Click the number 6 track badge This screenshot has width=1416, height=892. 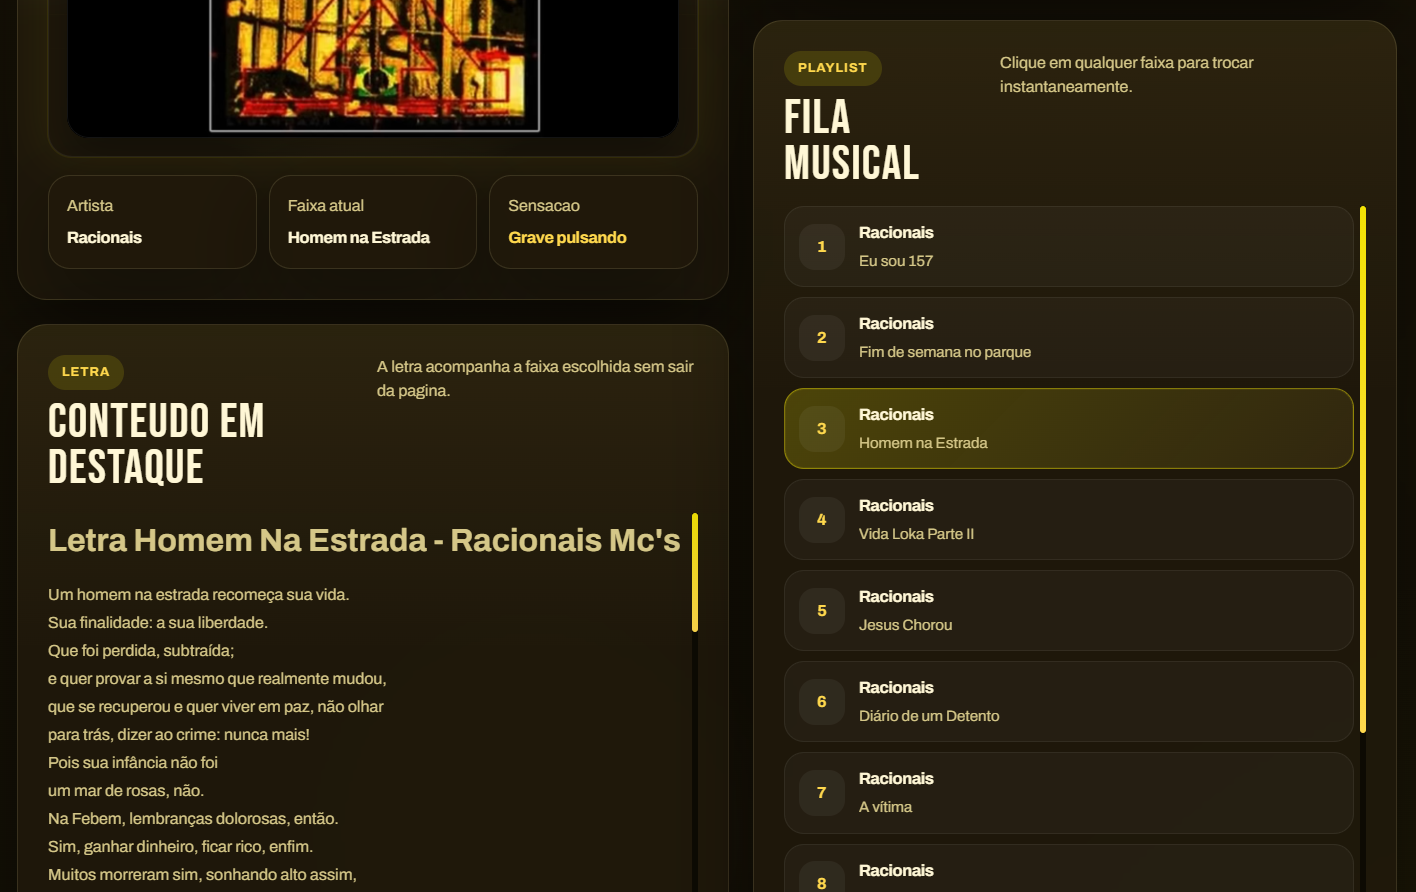pyautogui.click(x=822, y=702)
